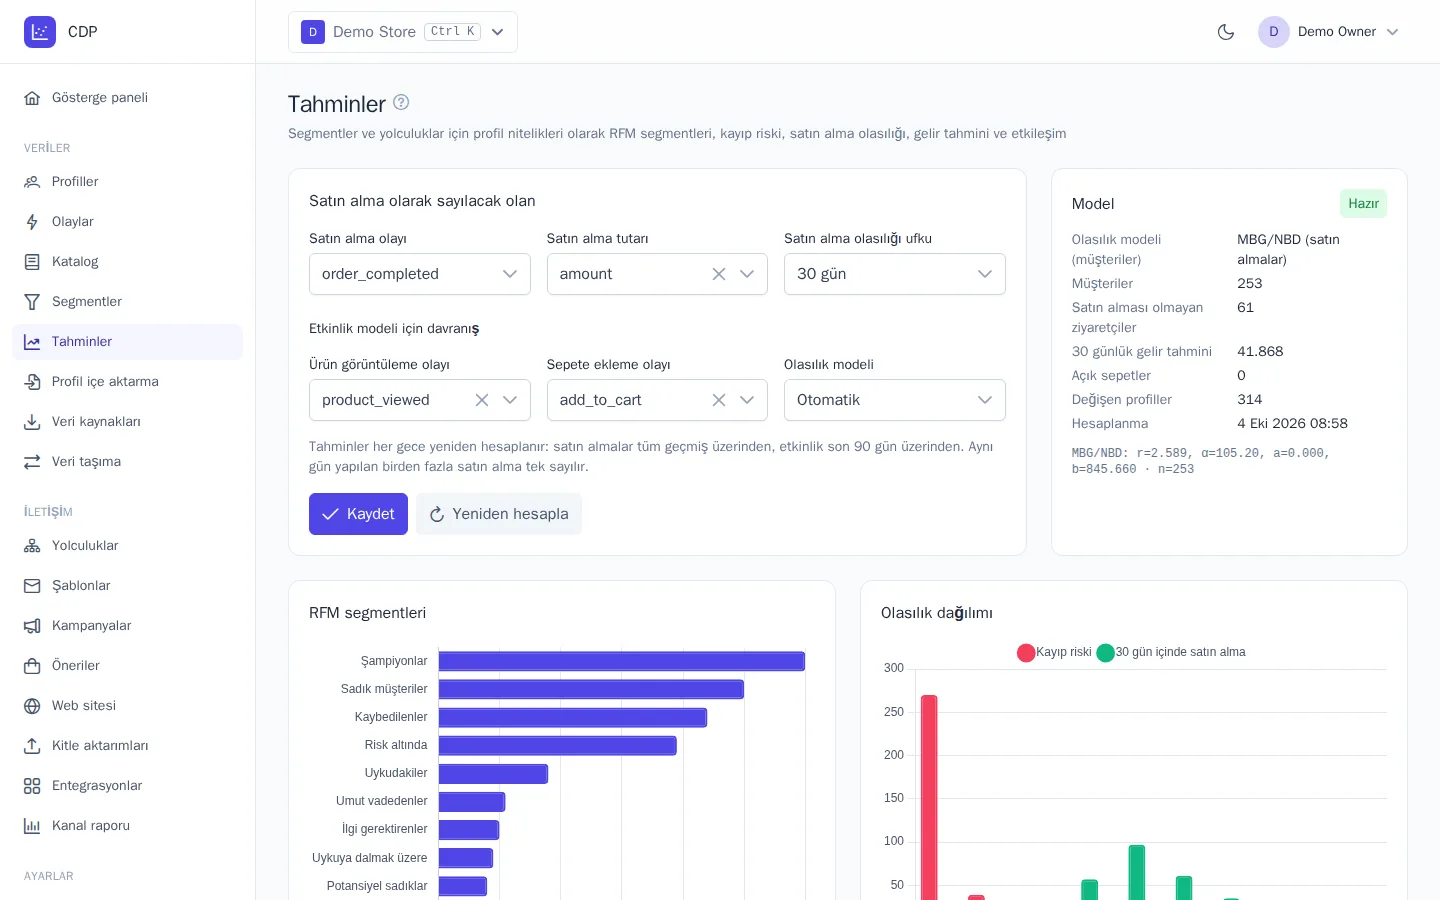Click the Kaydet button
The height and width of the screenshot is (900, 1440).
[358, 514]
